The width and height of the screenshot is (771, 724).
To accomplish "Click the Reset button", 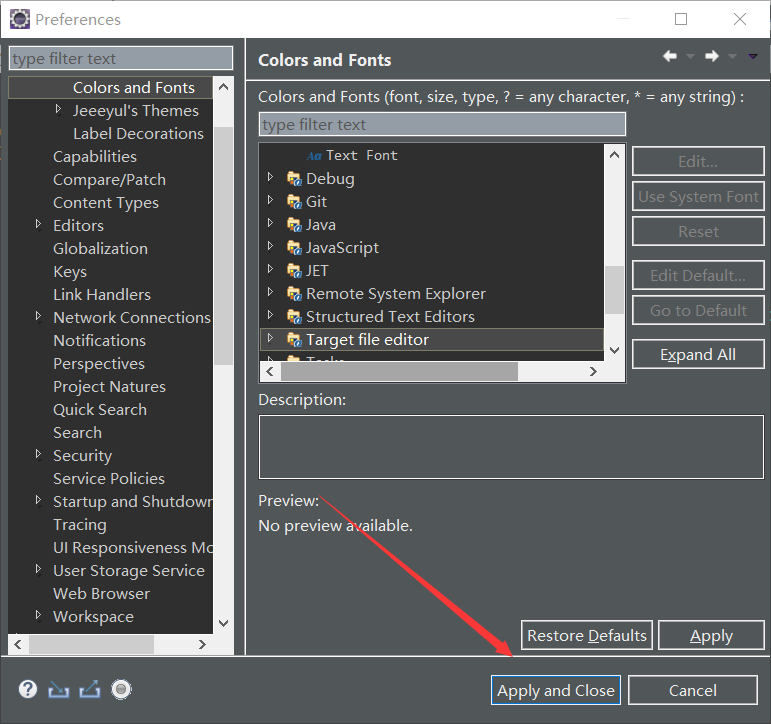I will 698,231.
